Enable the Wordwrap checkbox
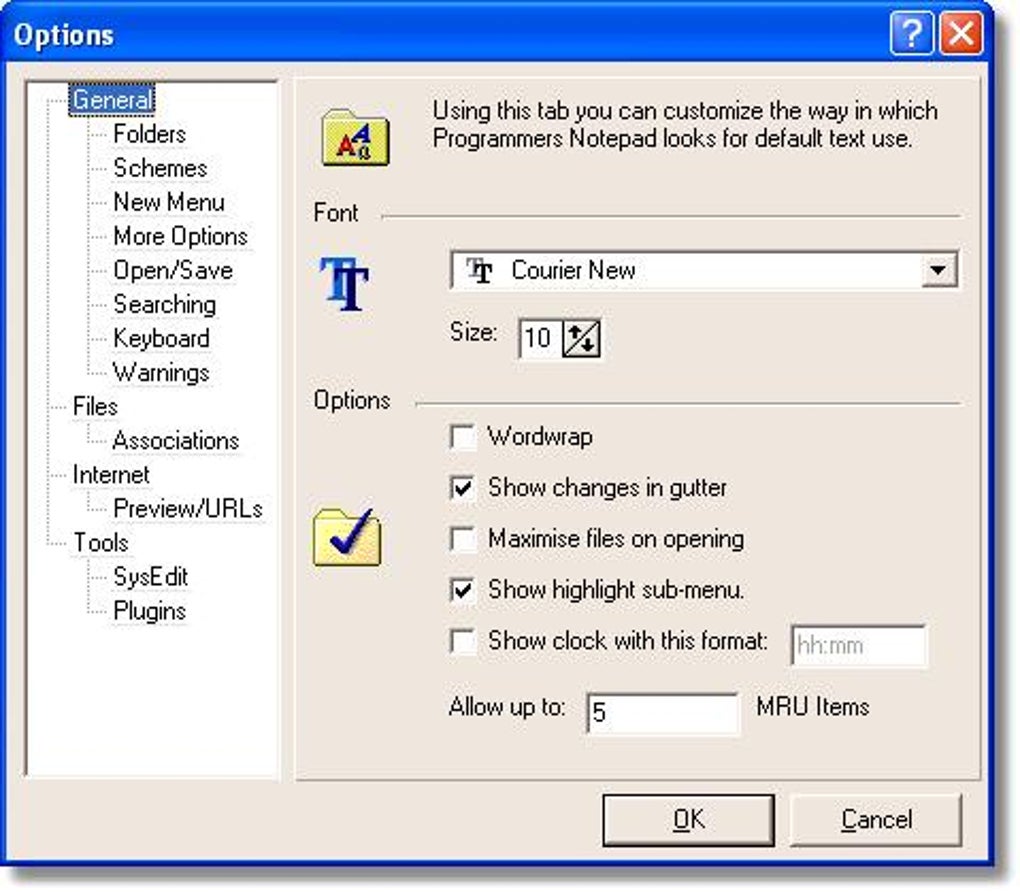Image resolution: width=1020 pixels, height=892 pixels. coord(463,437)
